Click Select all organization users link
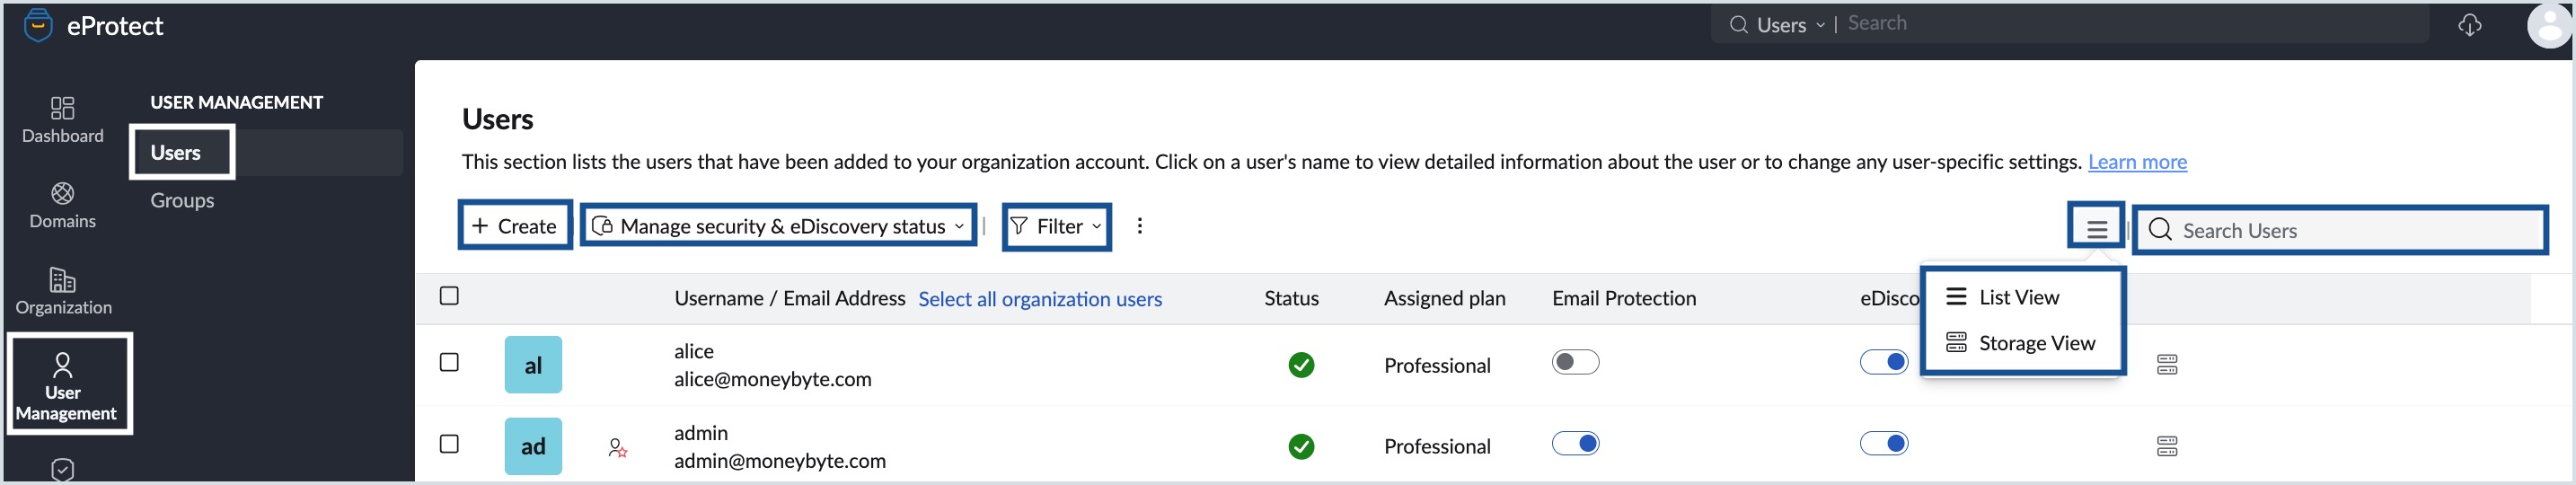The image size is (2576, 485). 1040,299
